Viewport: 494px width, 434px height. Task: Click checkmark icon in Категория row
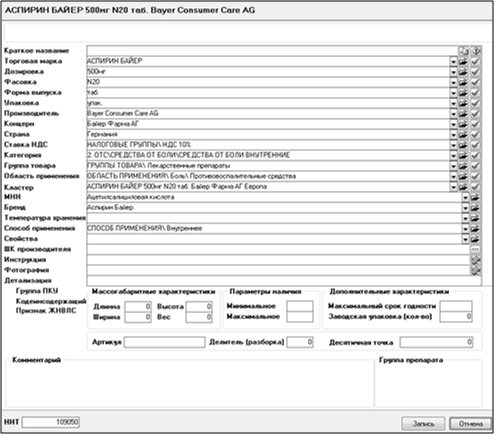point(475,155)
